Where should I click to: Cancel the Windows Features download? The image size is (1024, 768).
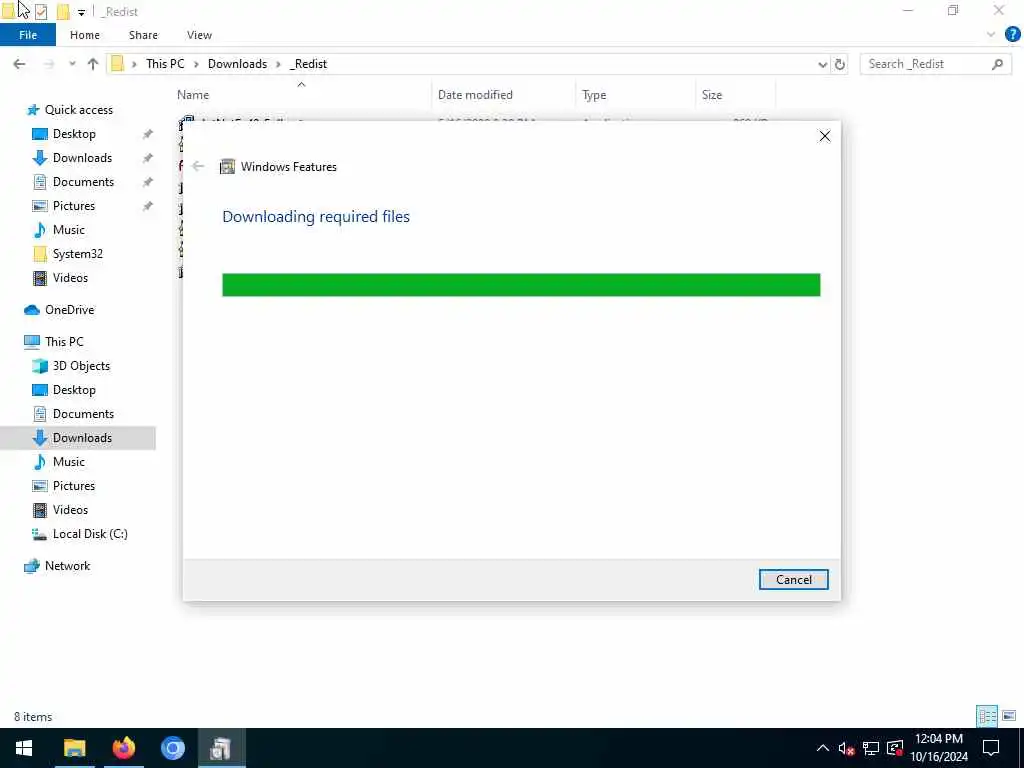[x=793, y=579]
